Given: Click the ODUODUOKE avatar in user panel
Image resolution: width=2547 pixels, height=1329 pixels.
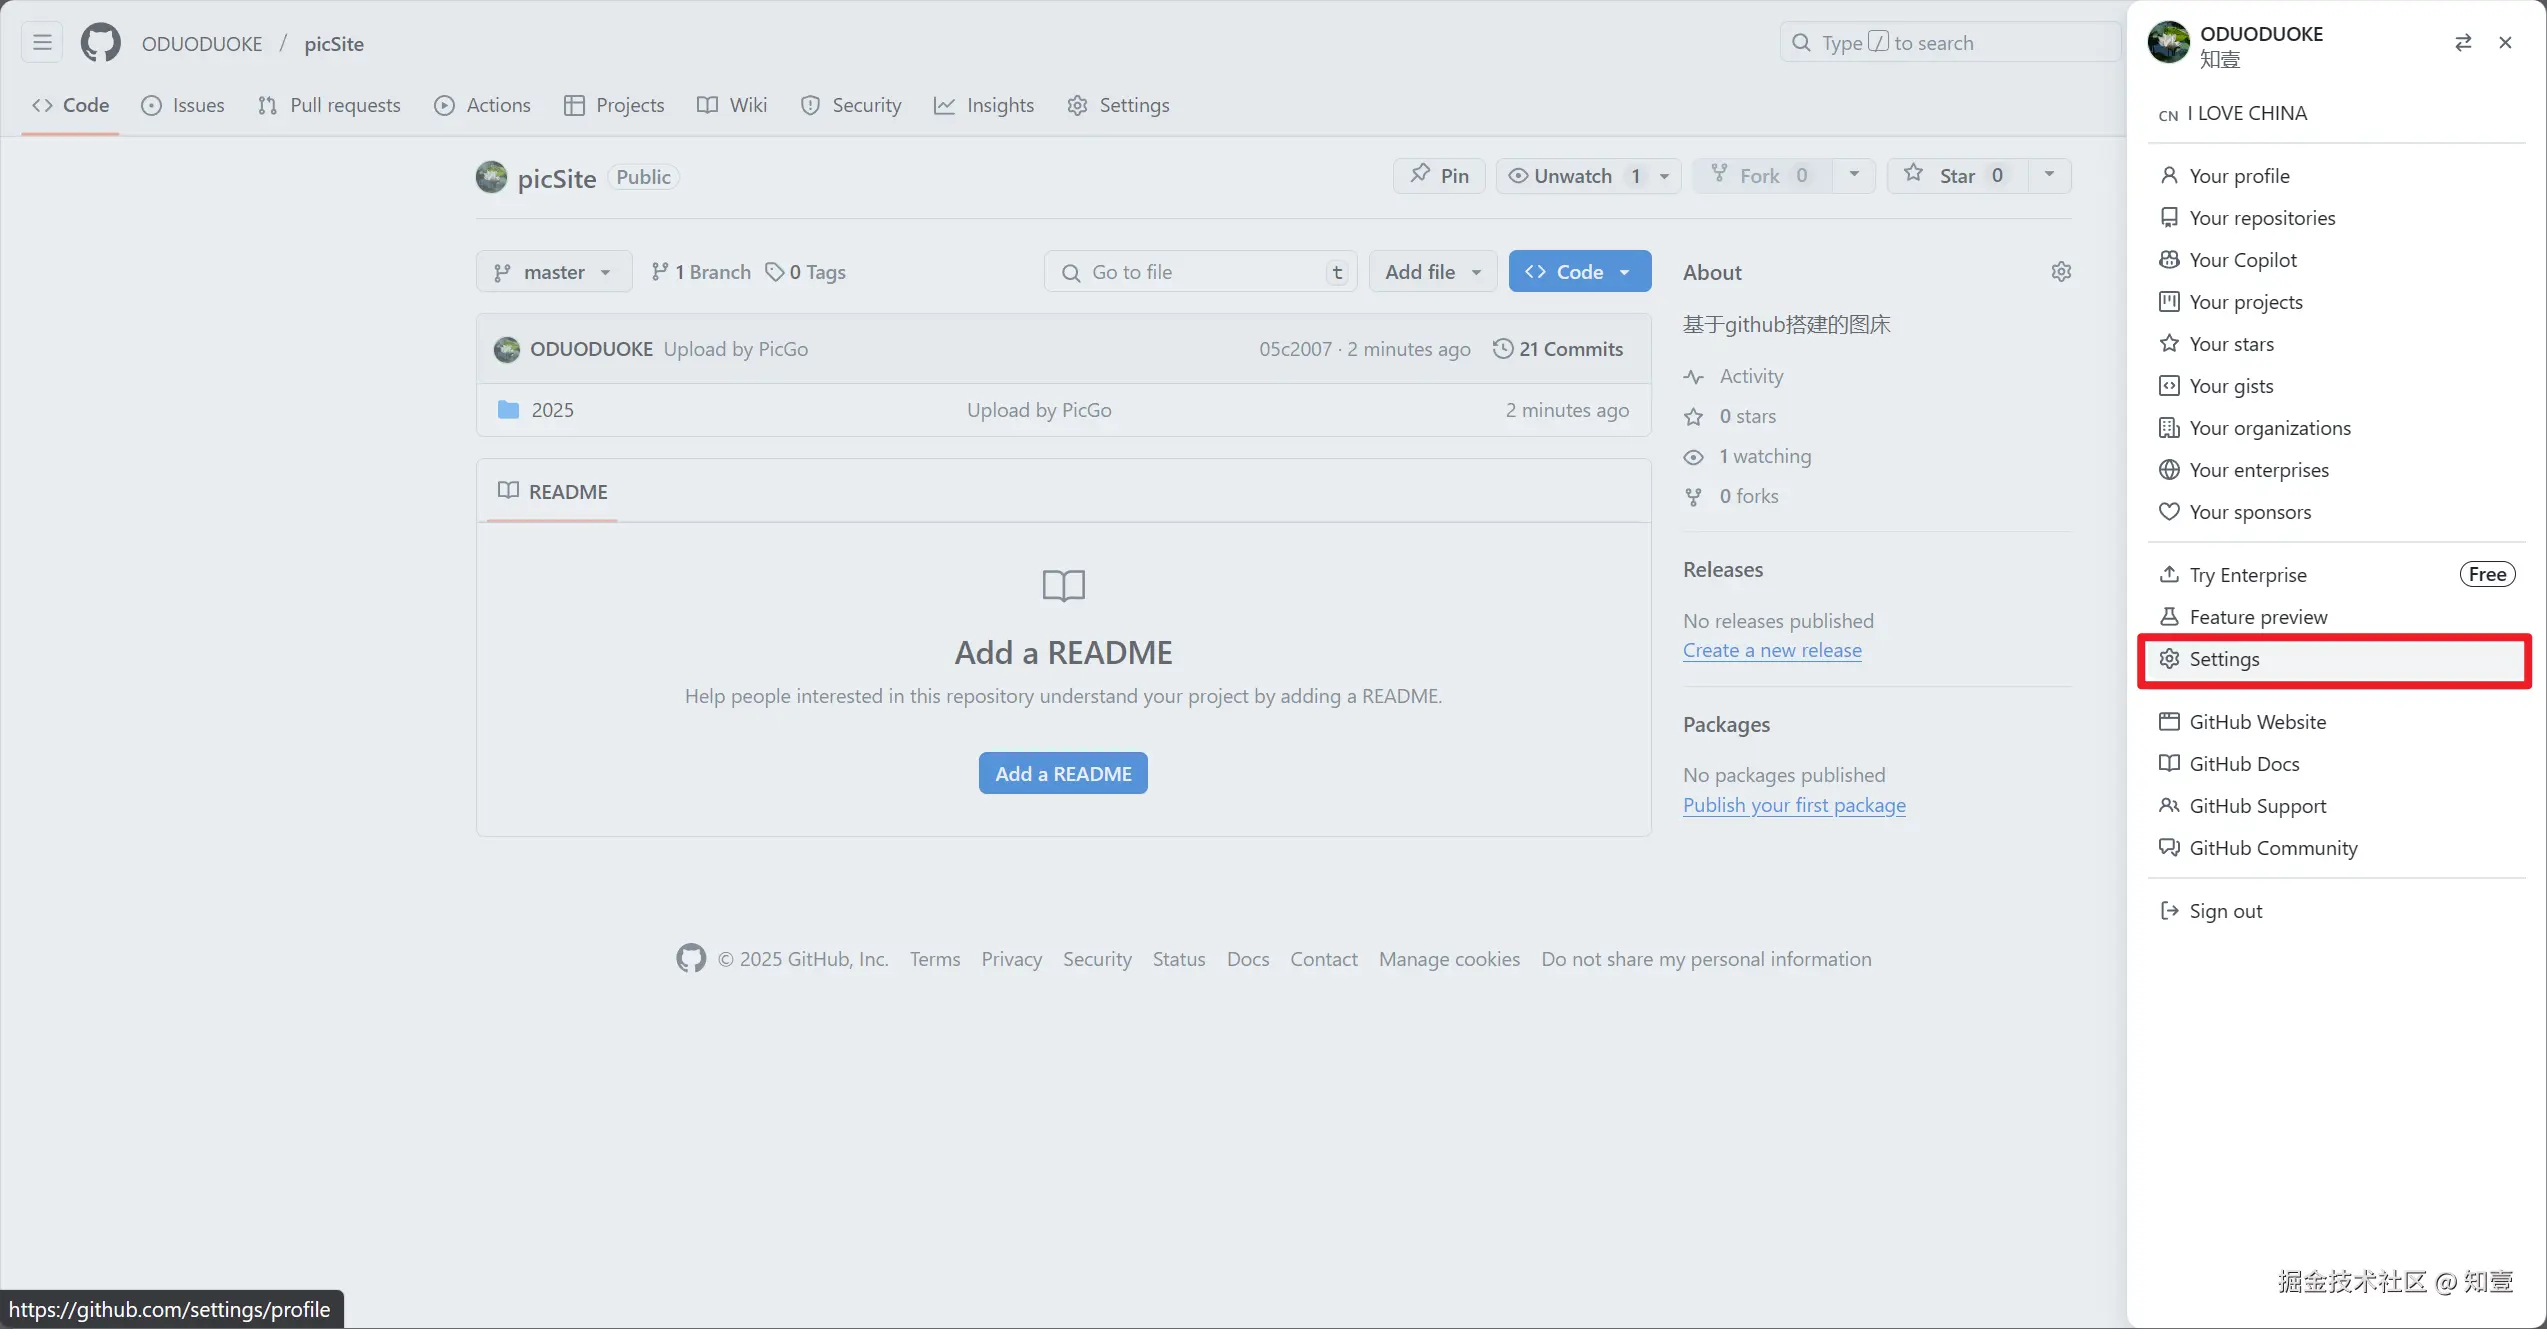Looking at the screenshot, I should point(2168,43).
